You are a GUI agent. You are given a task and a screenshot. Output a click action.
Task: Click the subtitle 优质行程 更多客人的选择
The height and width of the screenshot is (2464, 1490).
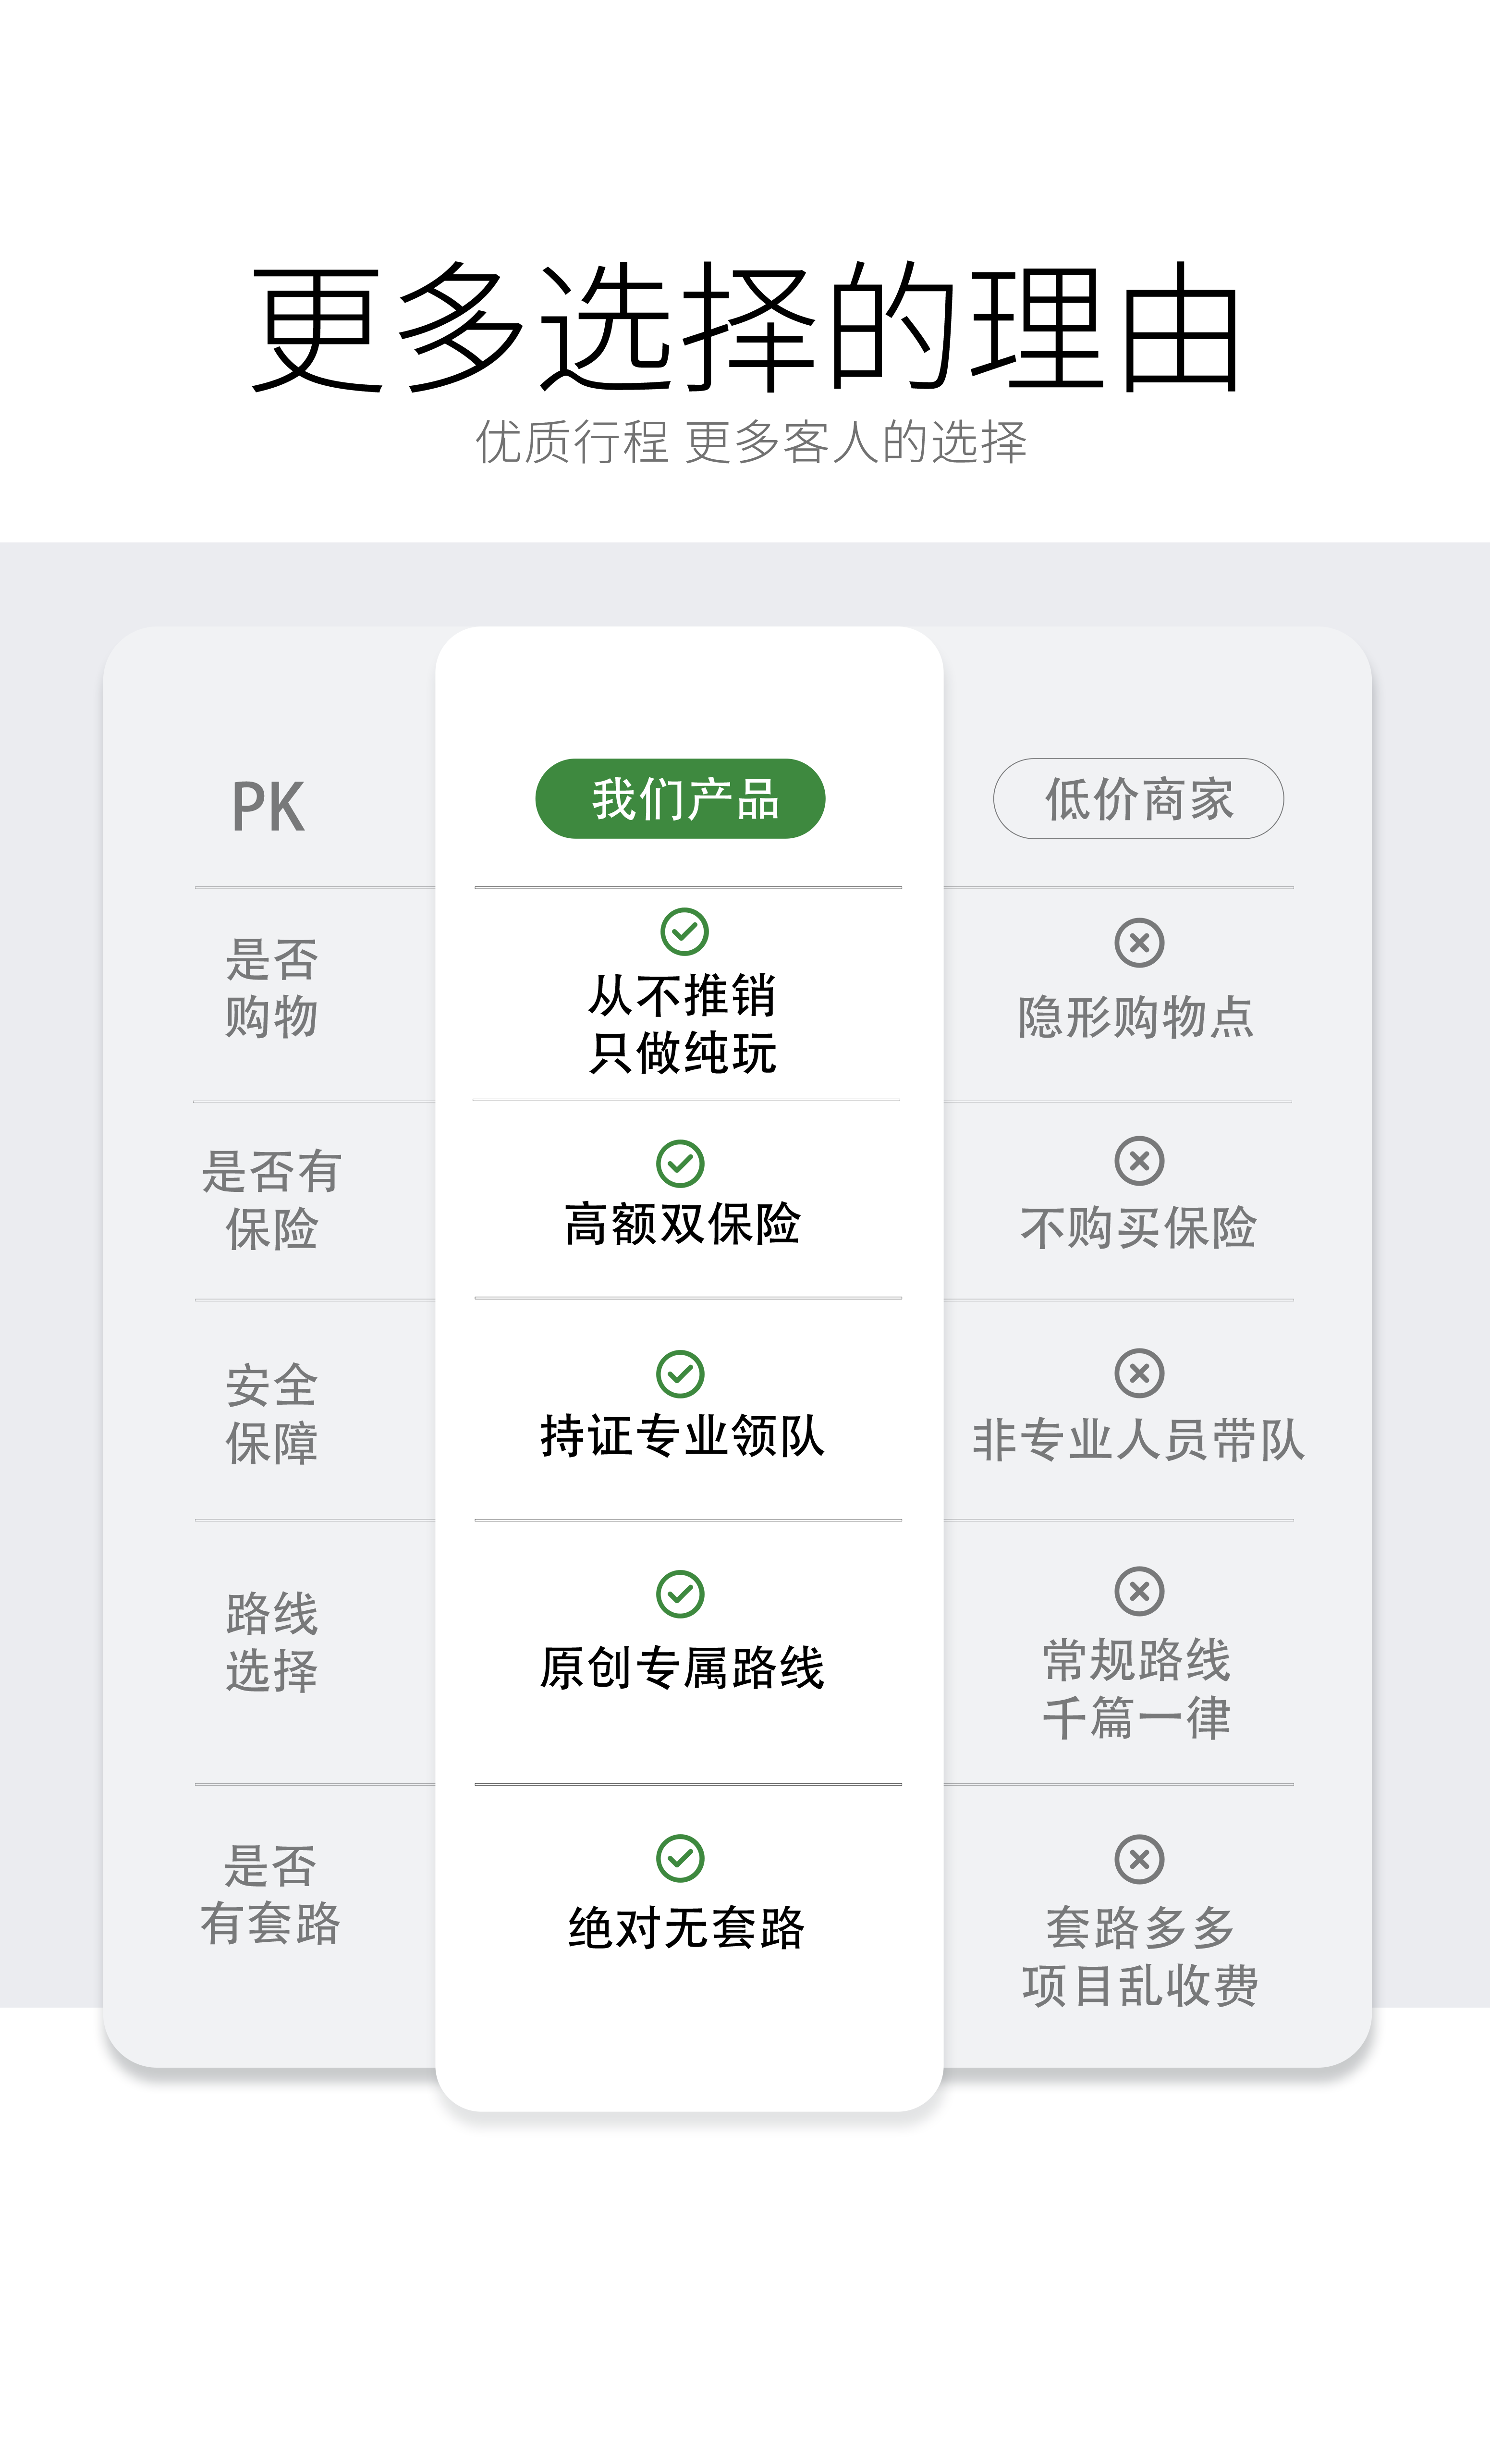[x=751, y=442]
